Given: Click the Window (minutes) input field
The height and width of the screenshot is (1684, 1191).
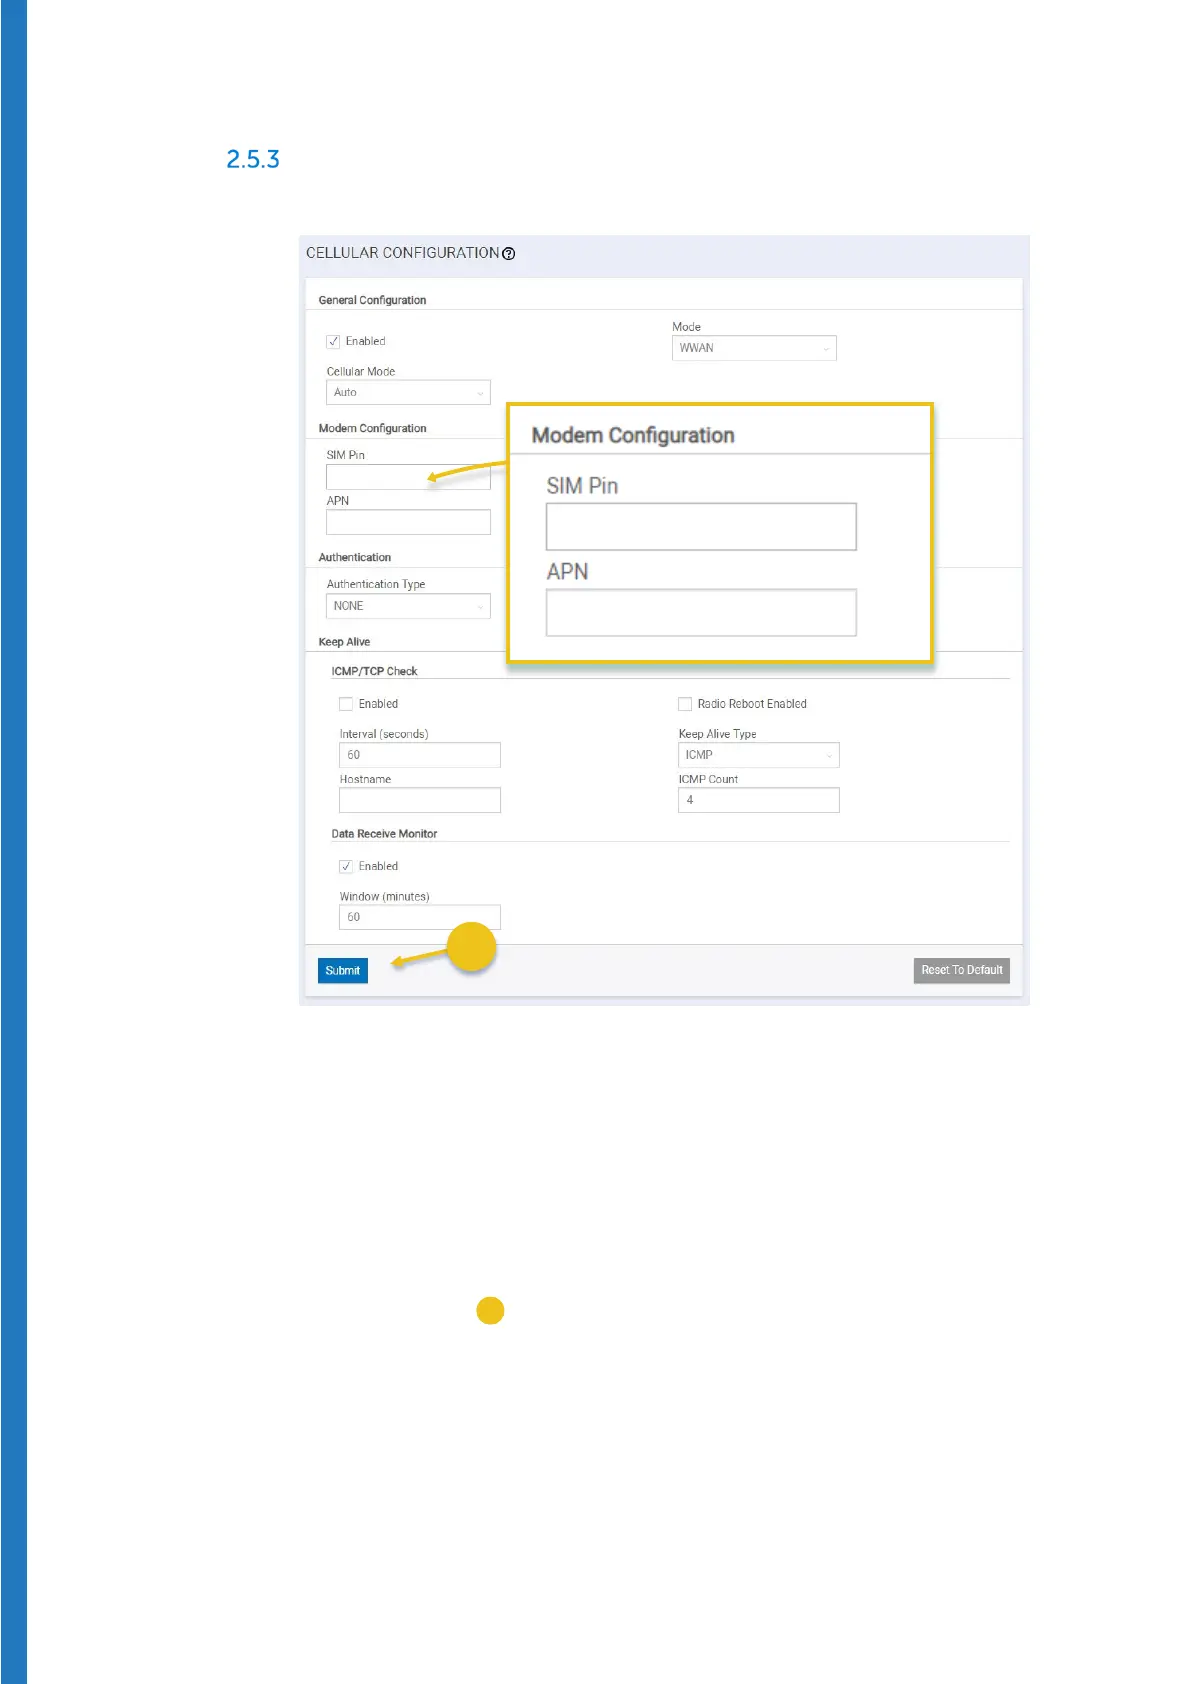Looking at the screenshot, I should tap(420, 917).
